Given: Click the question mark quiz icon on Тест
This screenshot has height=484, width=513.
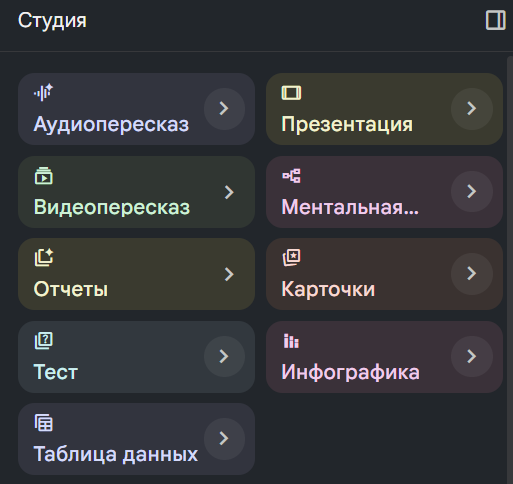Looking at the screenshot, I should (44, 341).
